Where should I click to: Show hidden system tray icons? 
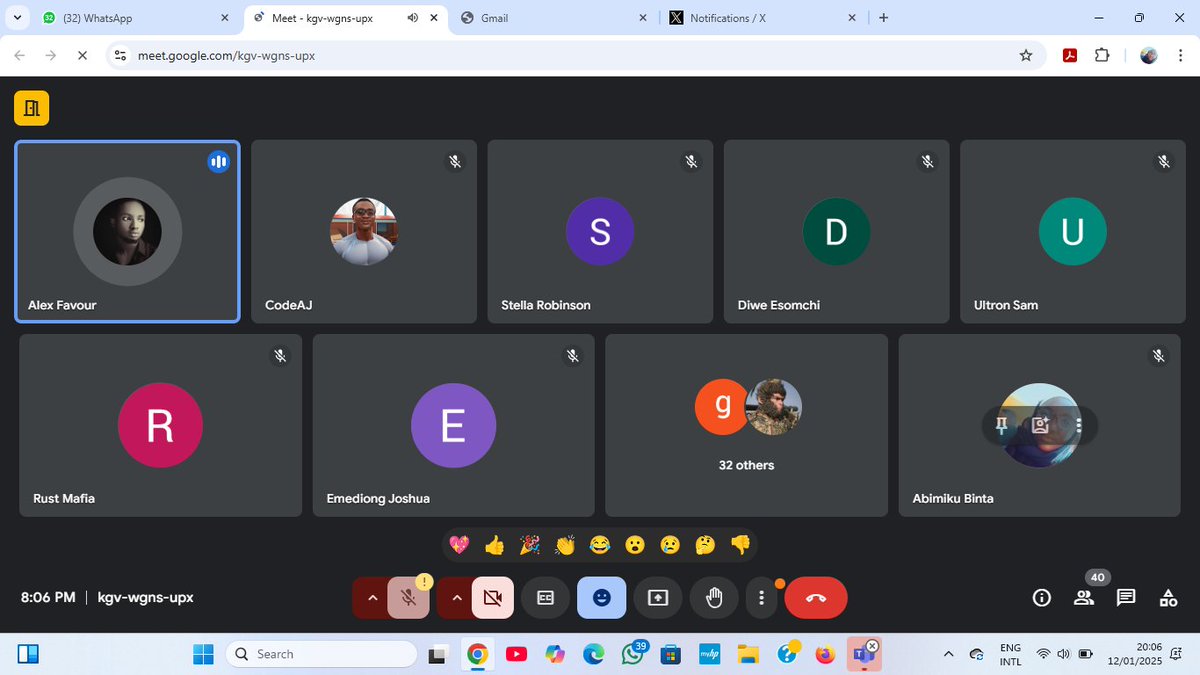pyautogui.click(x=948, y=654)
